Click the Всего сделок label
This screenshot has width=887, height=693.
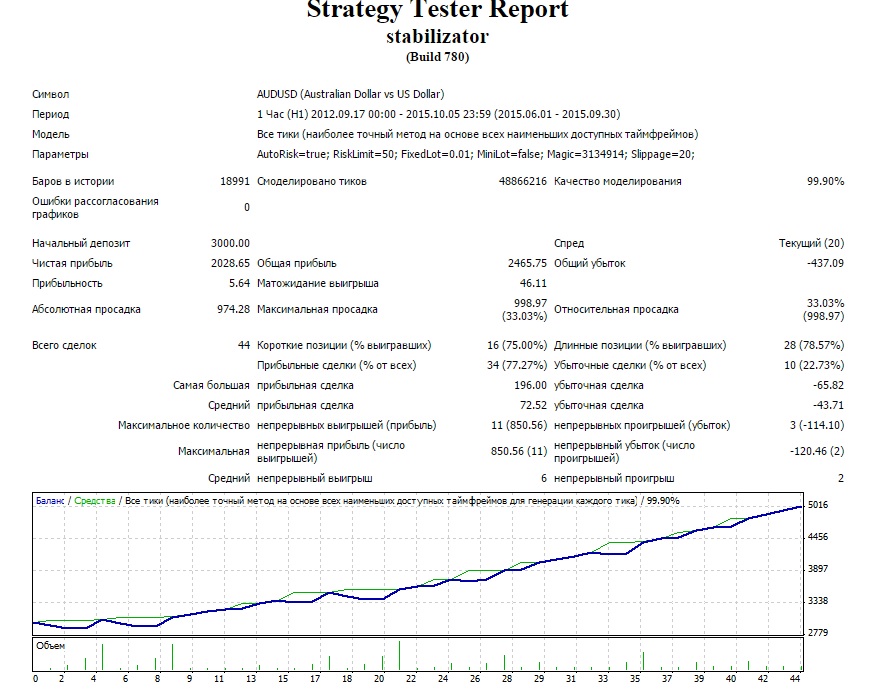(64, 346)
